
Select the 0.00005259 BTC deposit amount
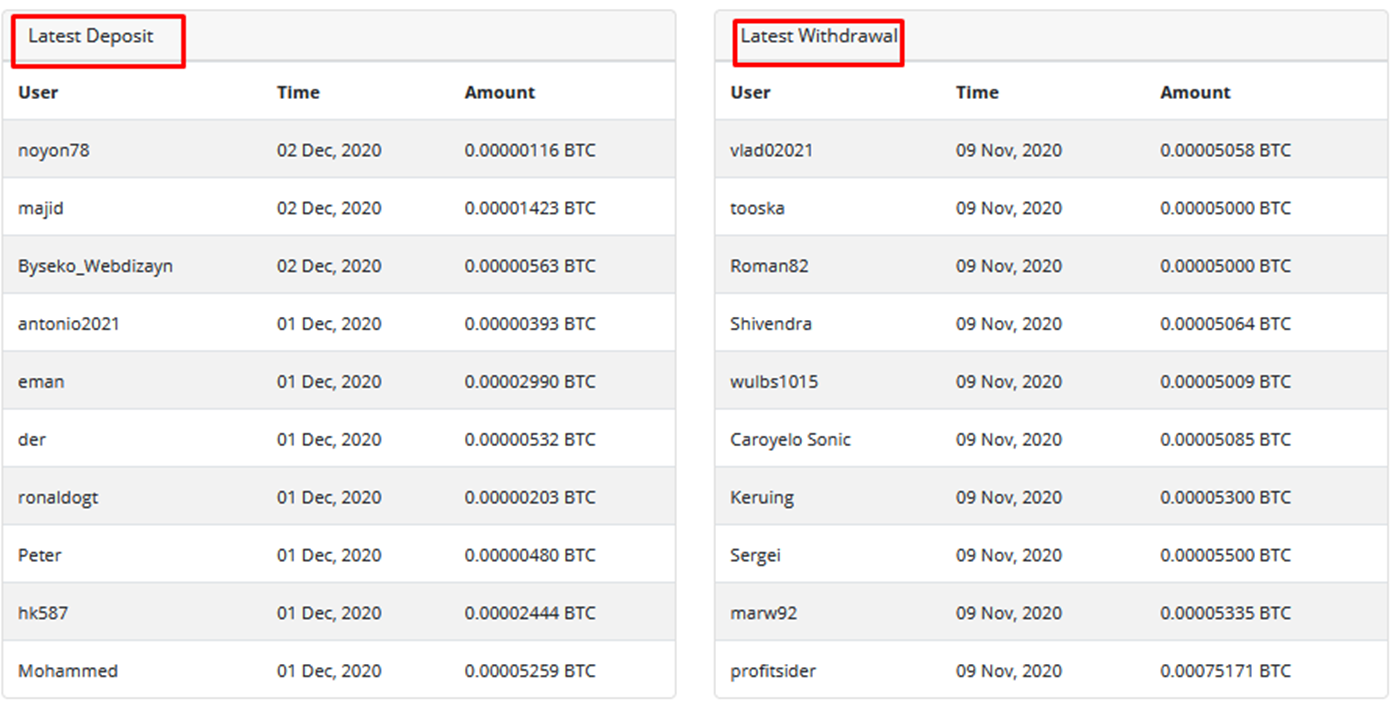pos(529,671)
